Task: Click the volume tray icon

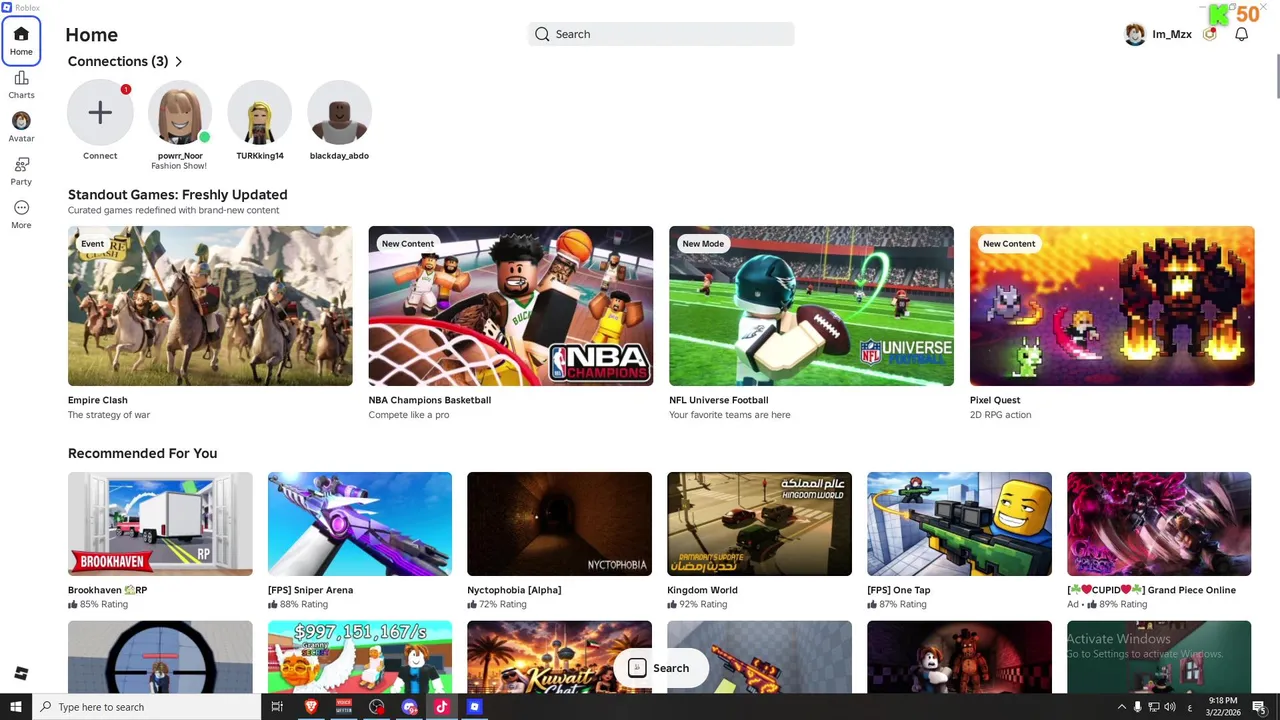Action: pos(1170,707)
